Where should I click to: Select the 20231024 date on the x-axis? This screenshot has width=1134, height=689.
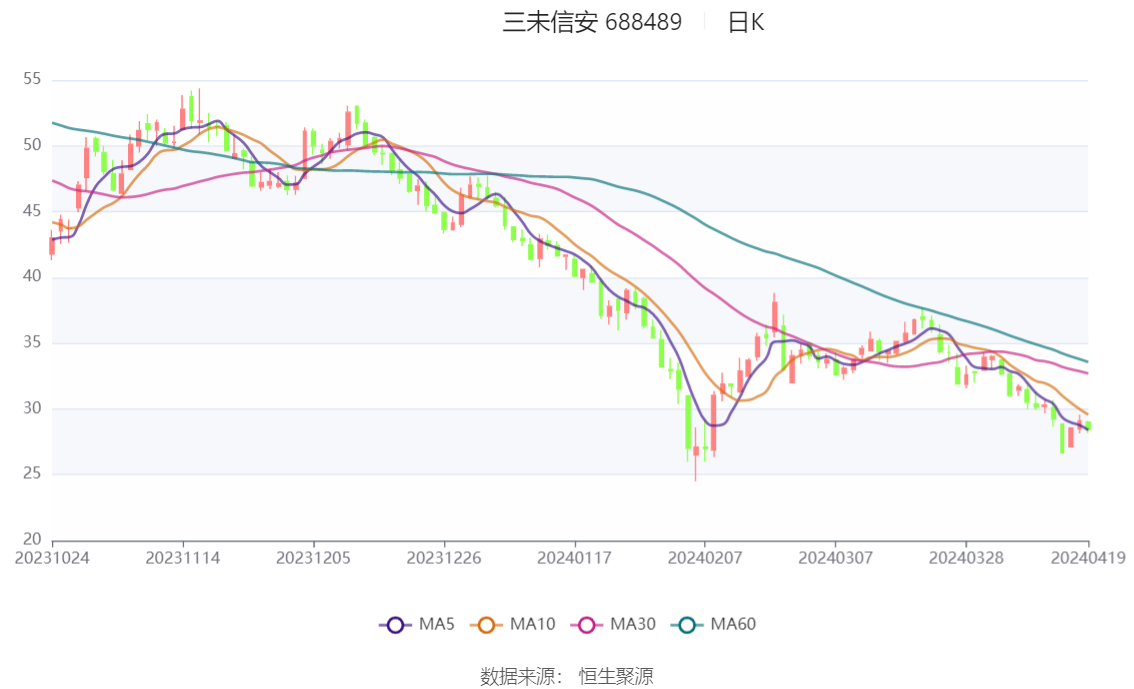pos(52,558)
